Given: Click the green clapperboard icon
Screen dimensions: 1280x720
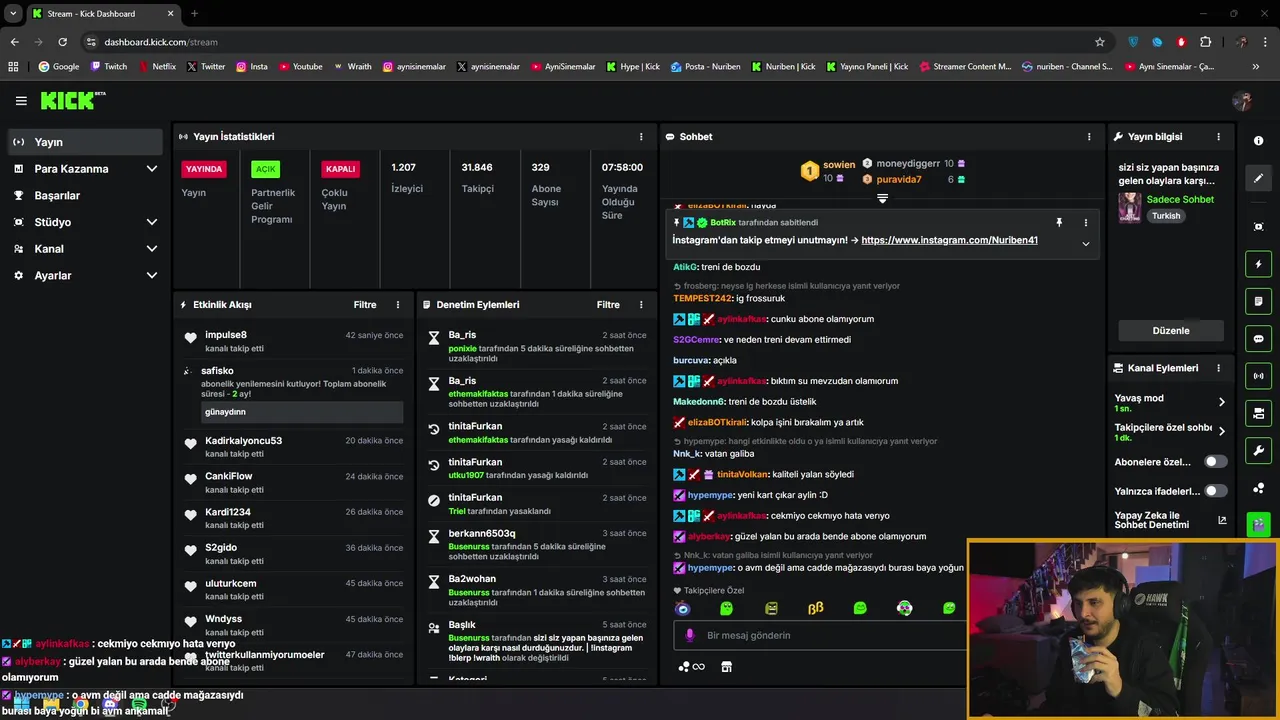Looking at the screenshot, I should (1258, 524).
